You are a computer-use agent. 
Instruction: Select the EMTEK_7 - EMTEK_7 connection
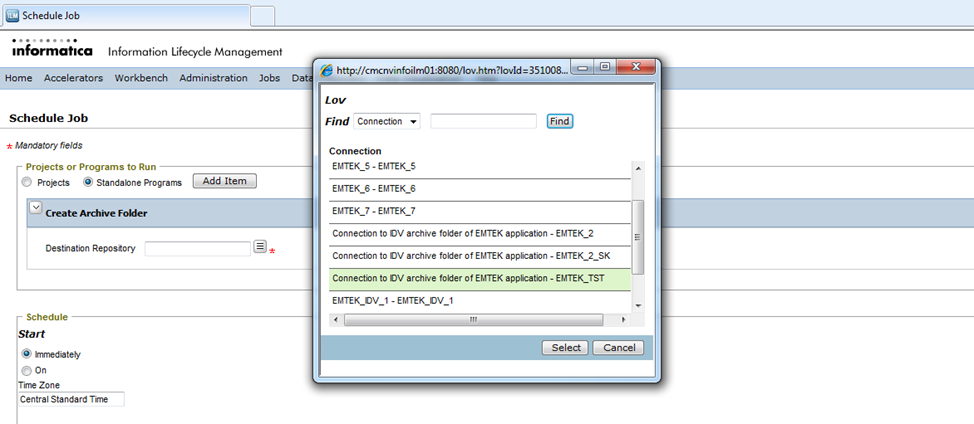[480, 212]
